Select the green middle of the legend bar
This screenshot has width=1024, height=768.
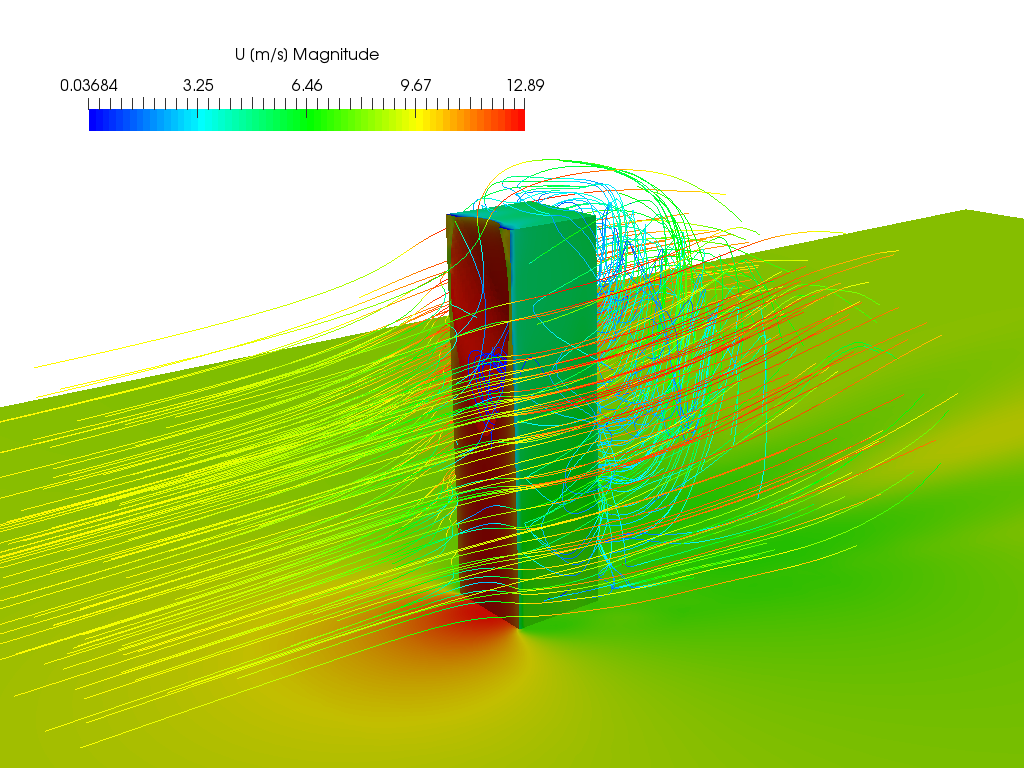click(310, 120)
